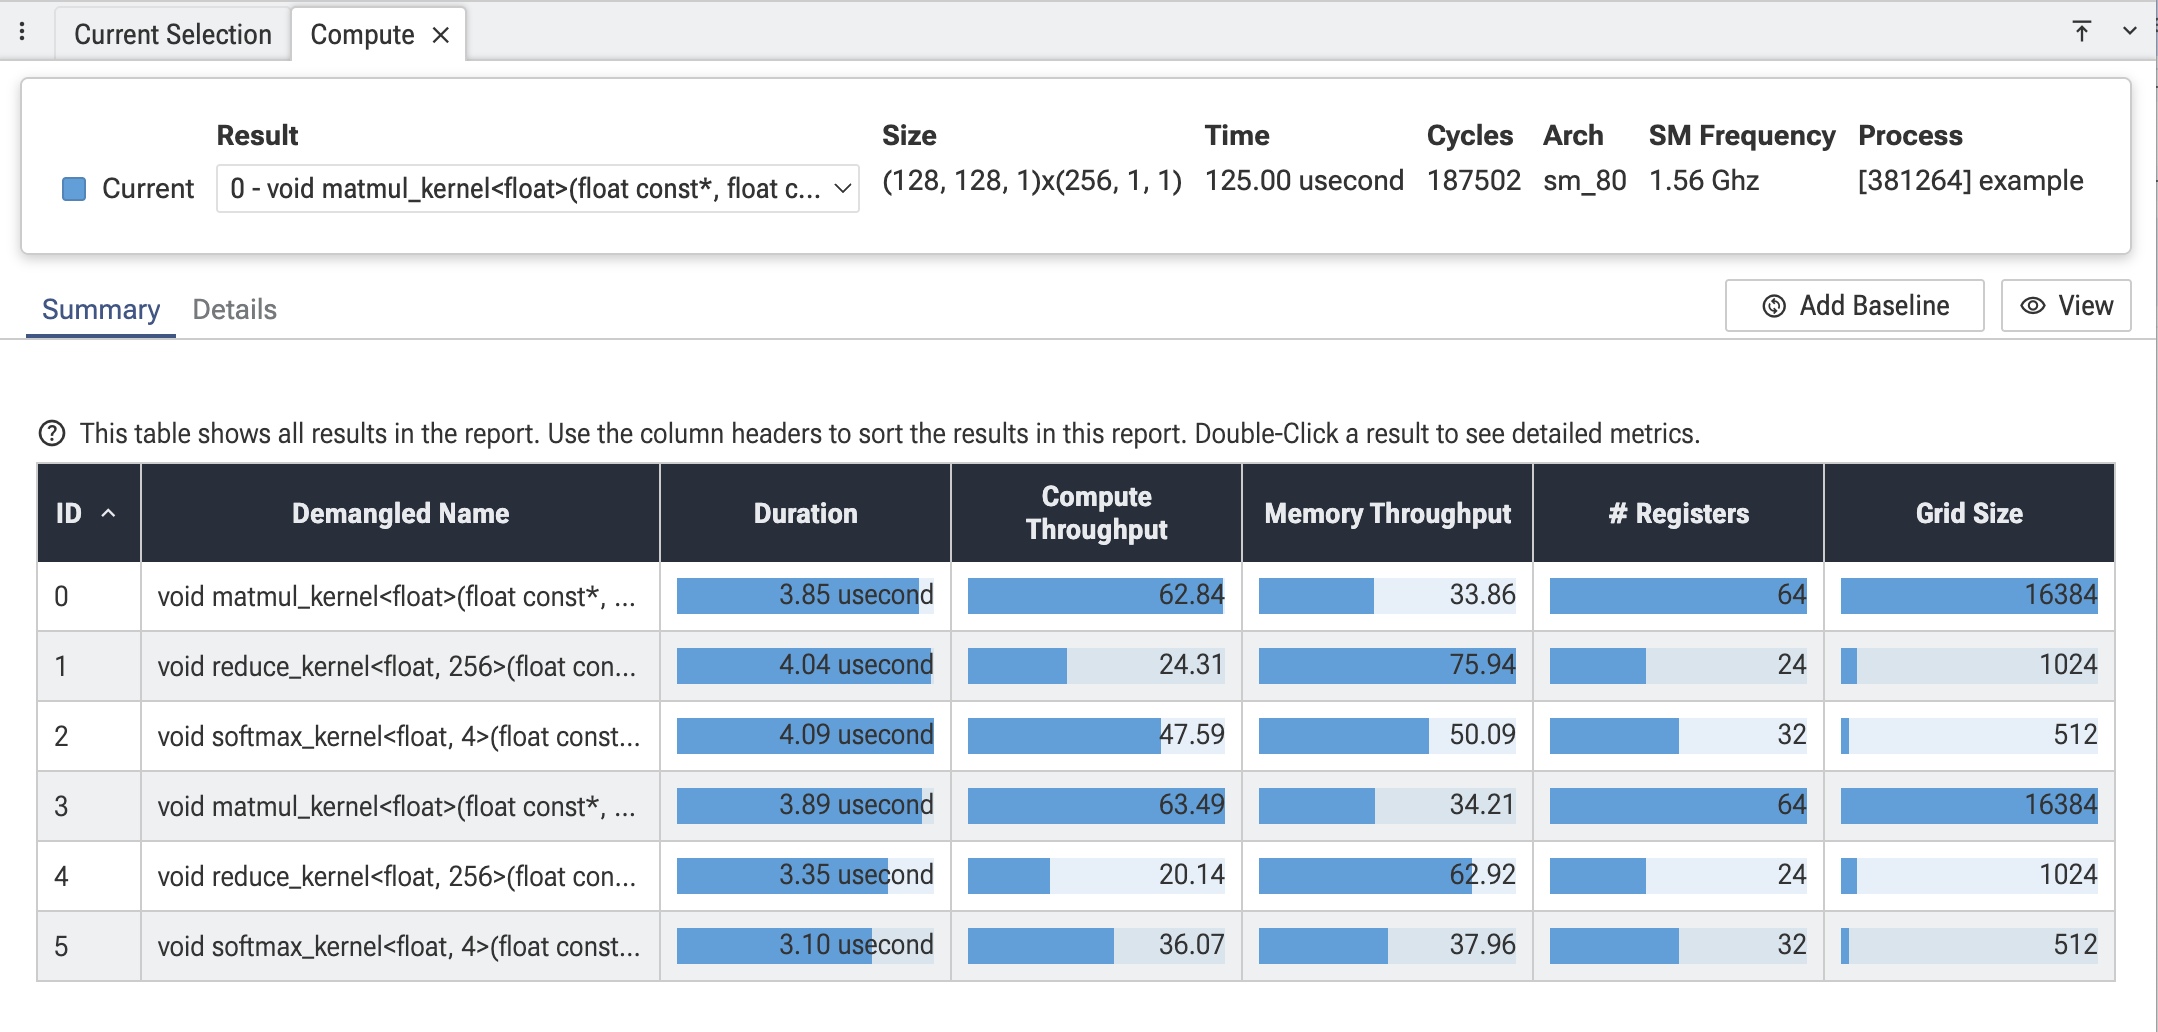The image size is (2158, 1032).
Task: Click the Add Baseline button
Action: 1854,306
